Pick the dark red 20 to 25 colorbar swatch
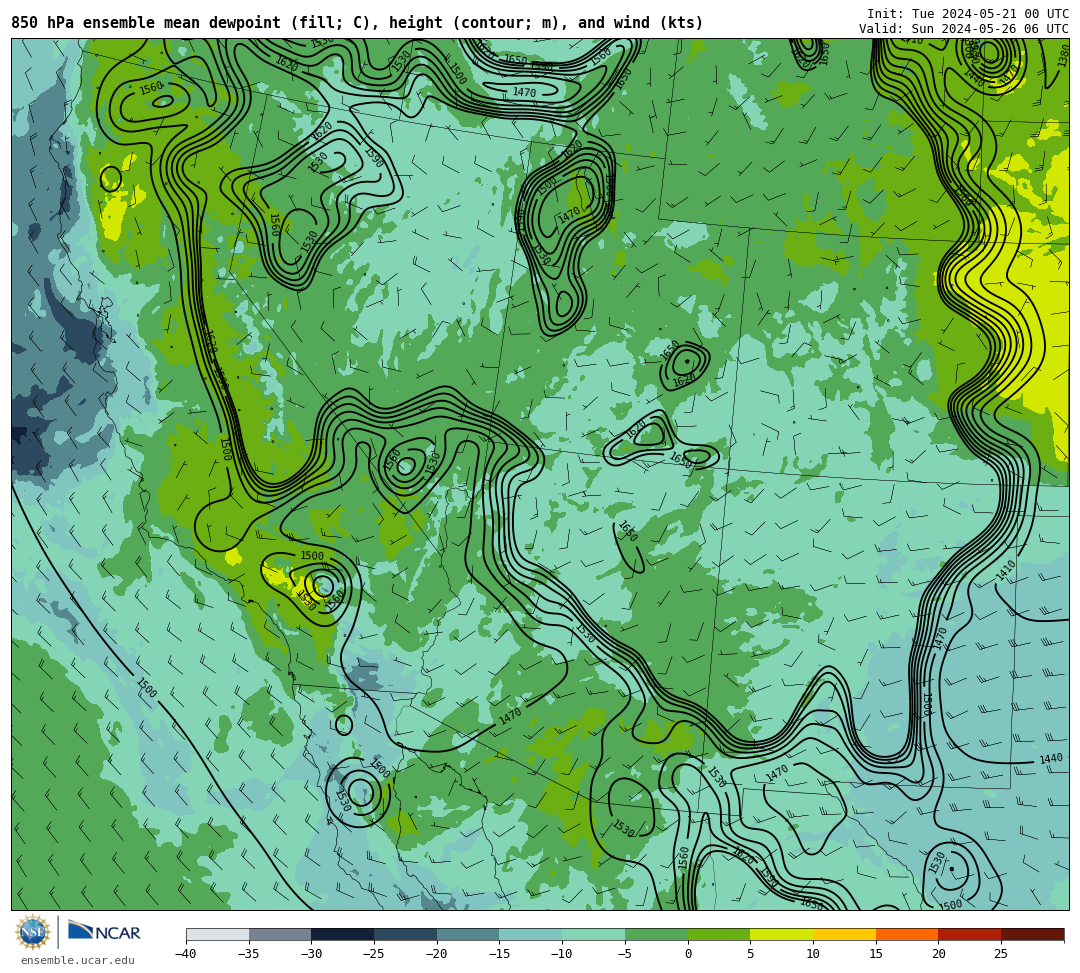The width and height of the screenshot is (1080, 973). point(969,934)
